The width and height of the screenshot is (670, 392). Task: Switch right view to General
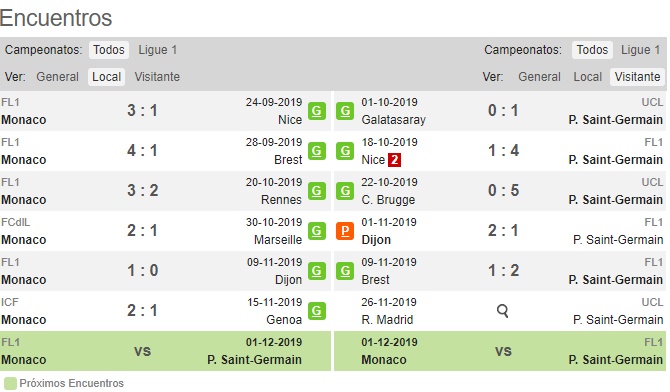(539, 77)
